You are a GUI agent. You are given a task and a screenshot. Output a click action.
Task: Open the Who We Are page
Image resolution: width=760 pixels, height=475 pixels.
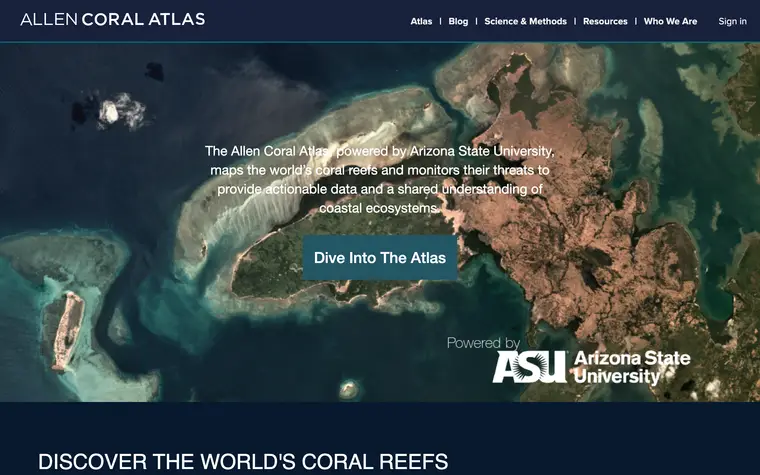[670, 21]
